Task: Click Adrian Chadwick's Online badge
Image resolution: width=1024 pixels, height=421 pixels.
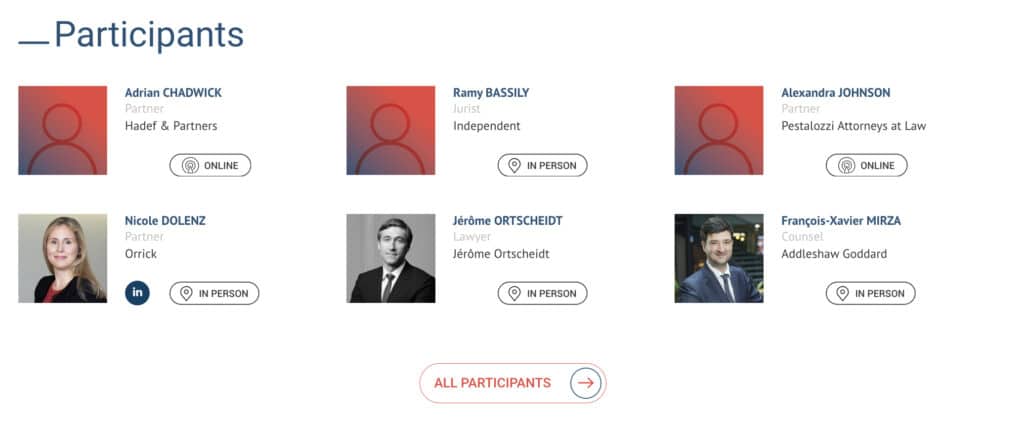Action: [x=210, y=165]
